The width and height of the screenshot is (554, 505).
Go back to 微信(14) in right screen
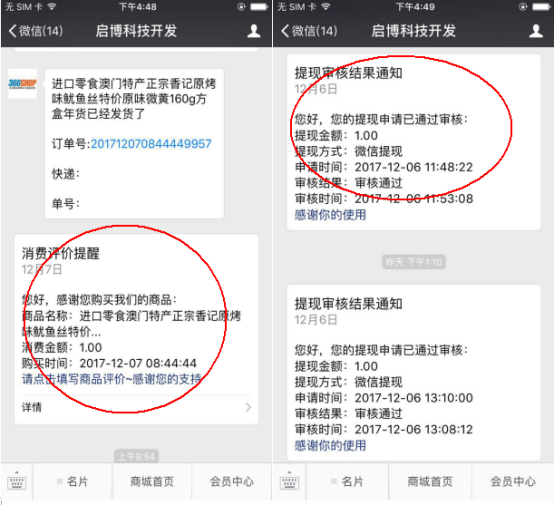(309, 31)
